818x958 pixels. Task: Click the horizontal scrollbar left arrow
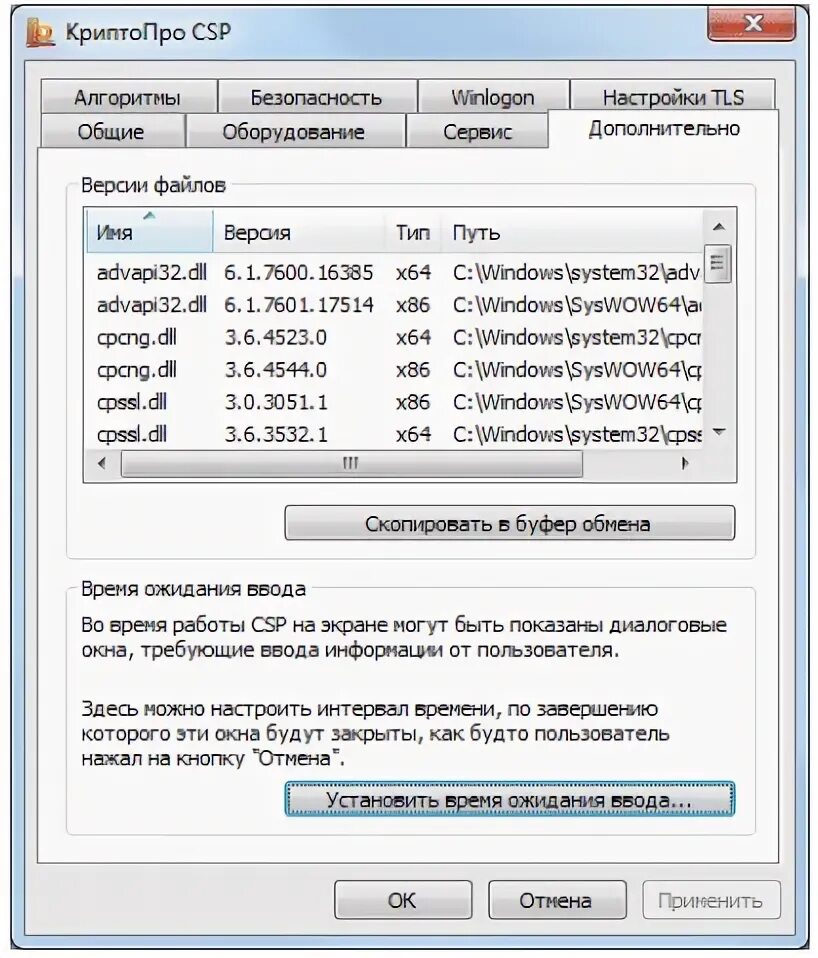[x=102, y=463]
